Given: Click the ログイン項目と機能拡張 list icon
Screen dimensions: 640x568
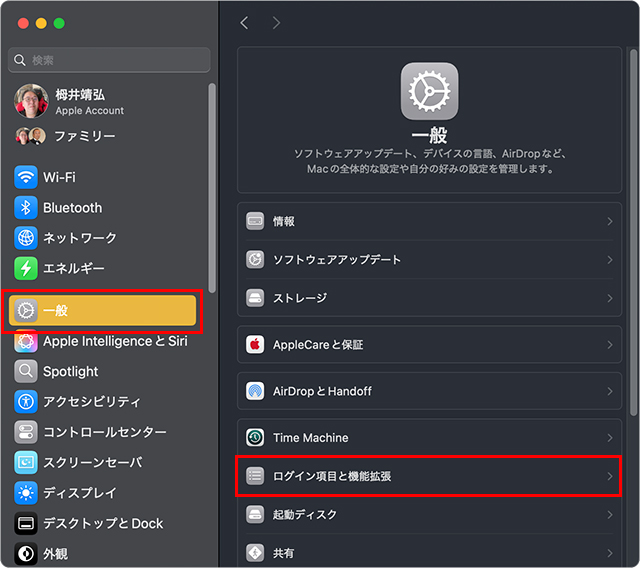Looking at the screenshot, I should [255, 476].
